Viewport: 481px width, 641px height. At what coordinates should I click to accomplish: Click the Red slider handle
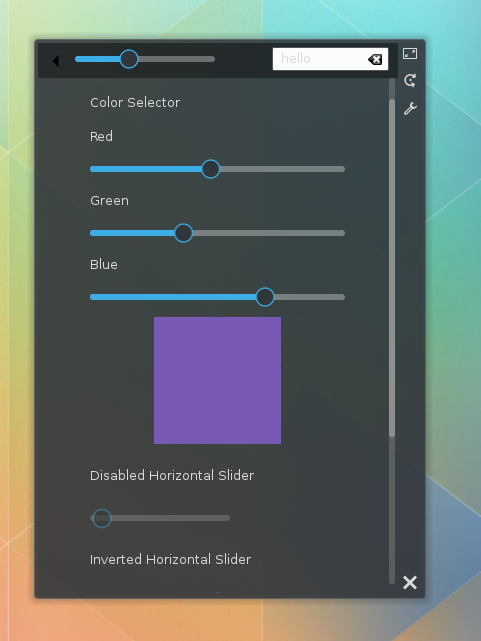coord(211,169)
